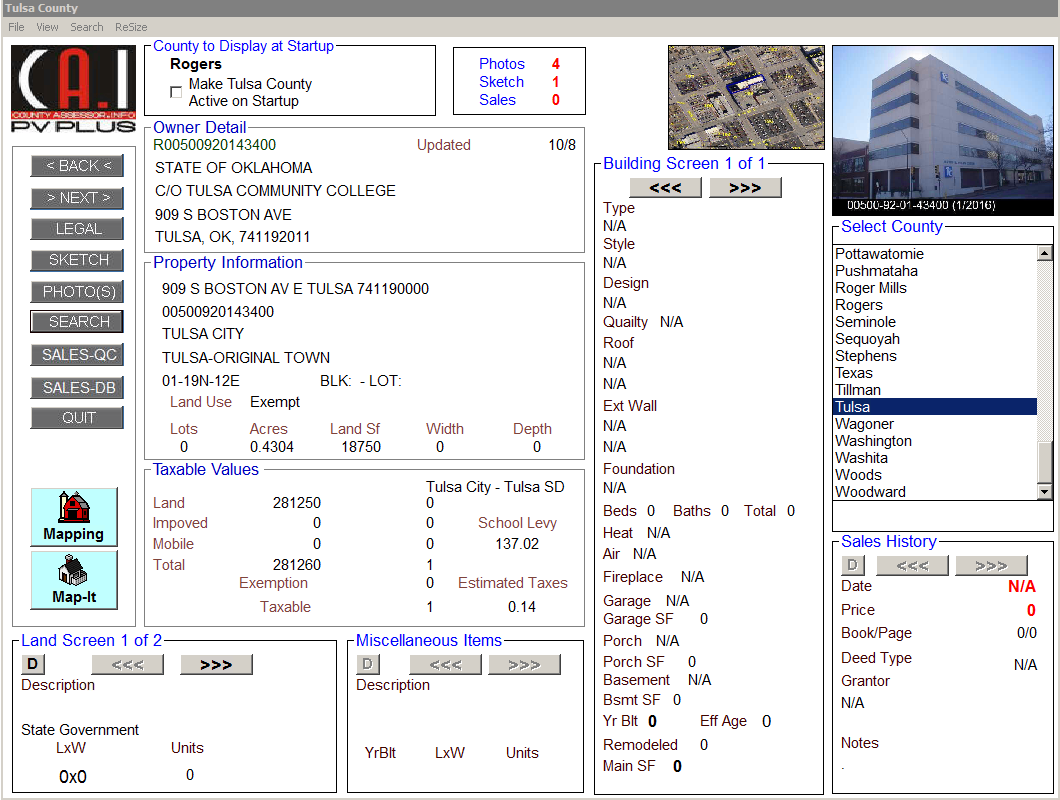Open the aerial map thumbnail
The image size is (1060, 800).
tap(745, 97)
